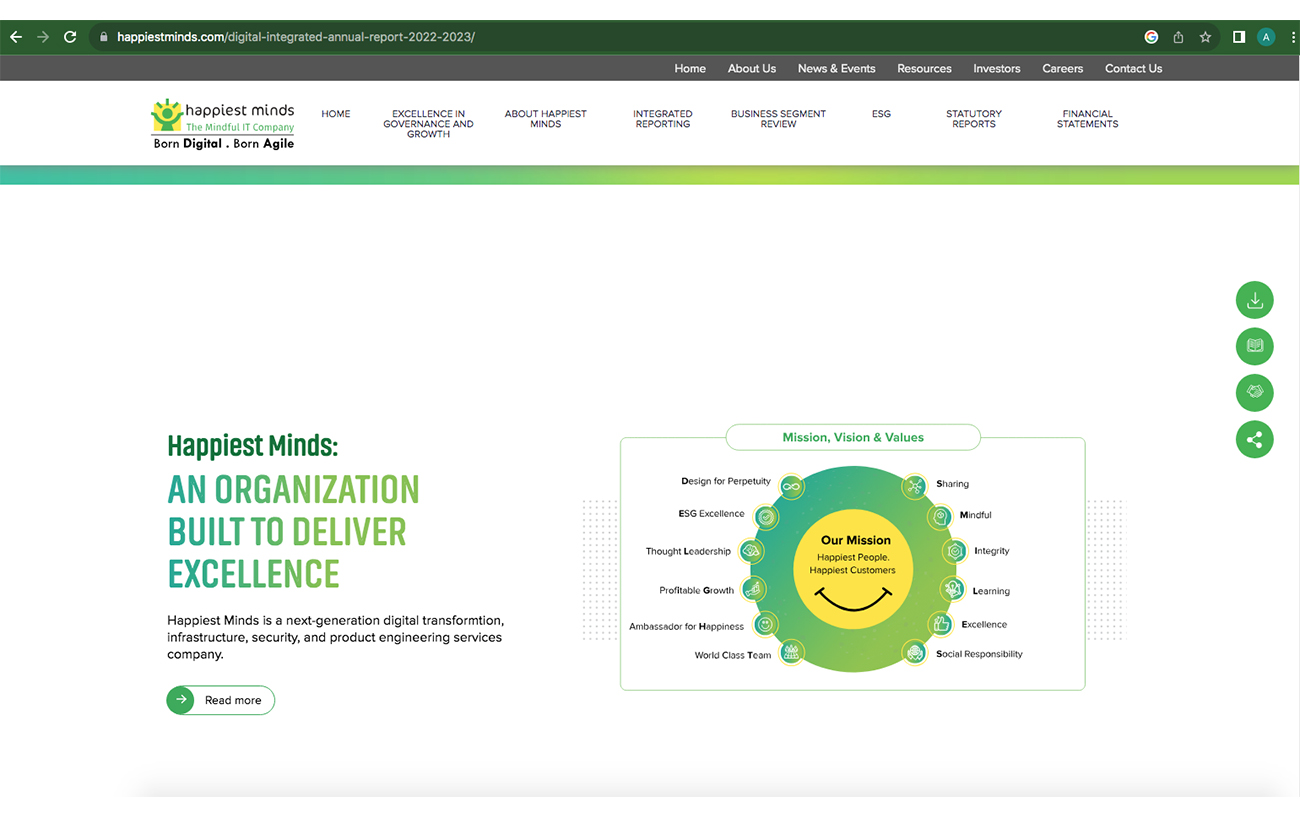Viewport: 1300px width, 818px height.
Task: Click the 'Social Responsibility' label
Action: coord(979,654)
